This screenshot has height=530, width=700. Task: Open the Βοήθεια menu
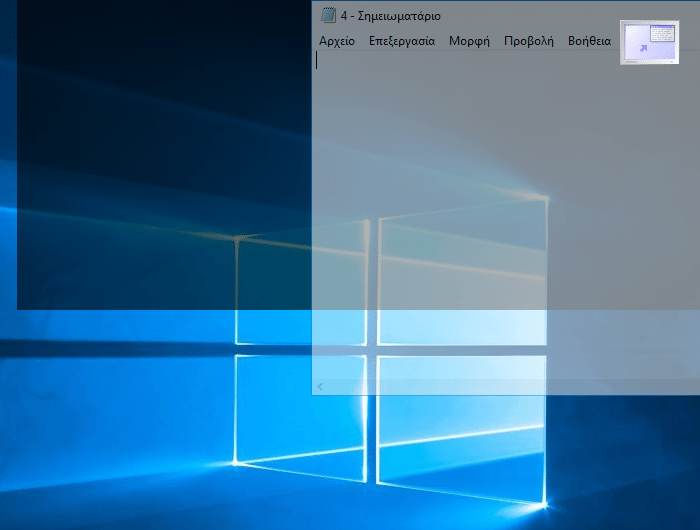pos(589,41)
